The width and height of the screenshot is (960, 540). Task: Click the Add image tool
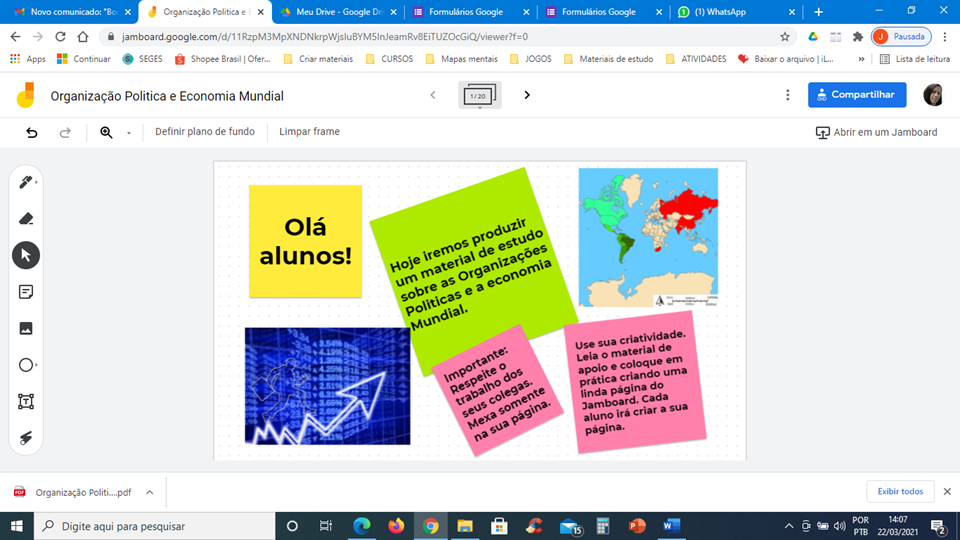point(26,328)
